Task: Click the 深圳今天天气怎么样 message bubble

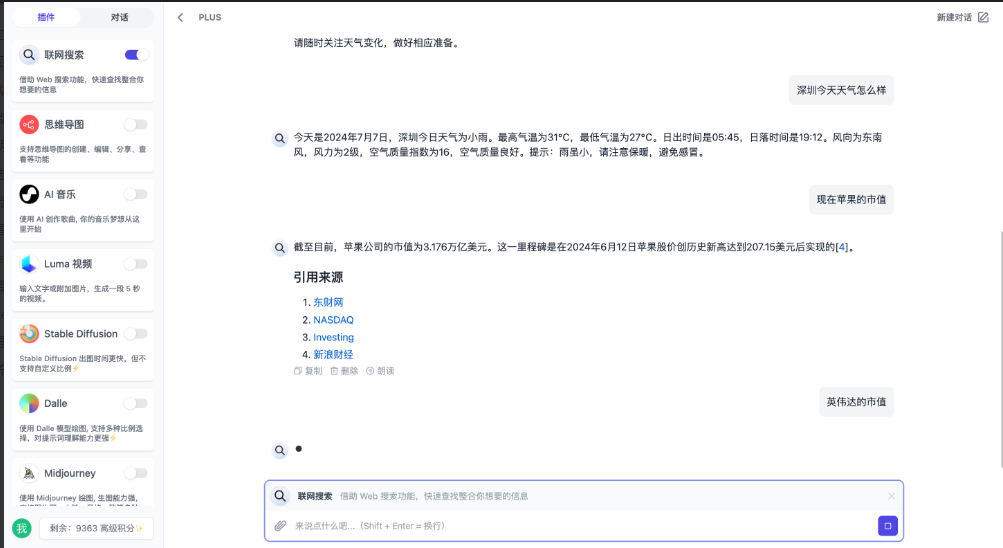Action: 841,90
